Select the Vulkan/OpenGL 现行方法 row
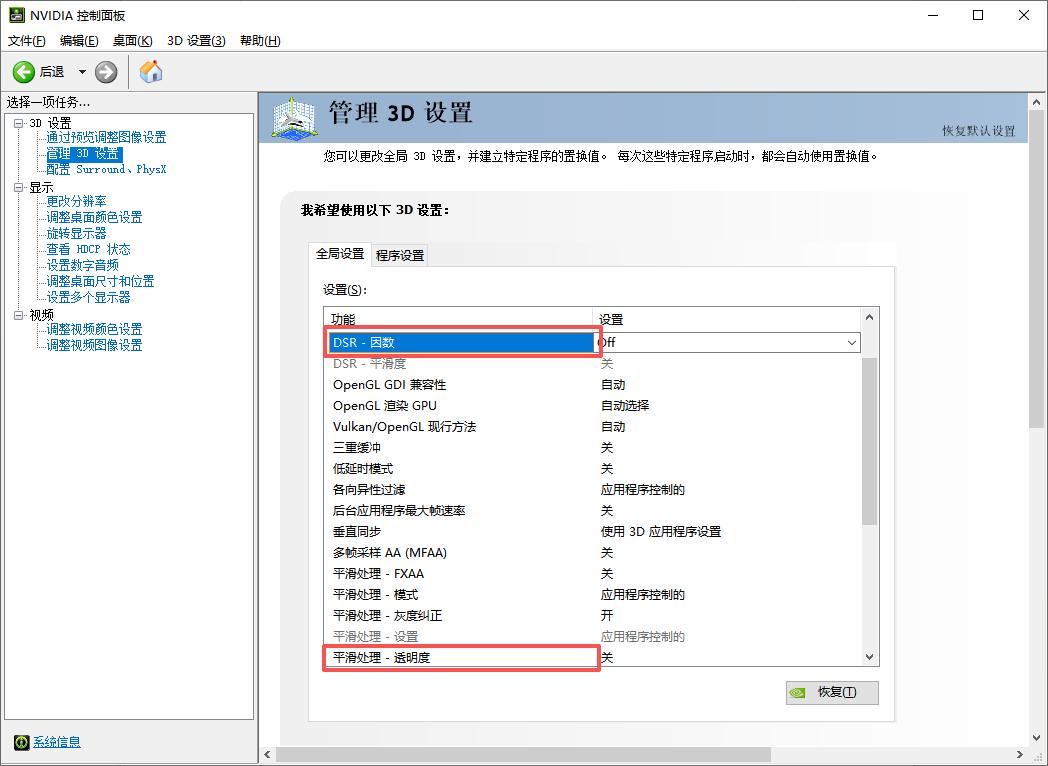The width and height of the screenshot is (1048, 766). pyautogui.click(x=594, y=426)
